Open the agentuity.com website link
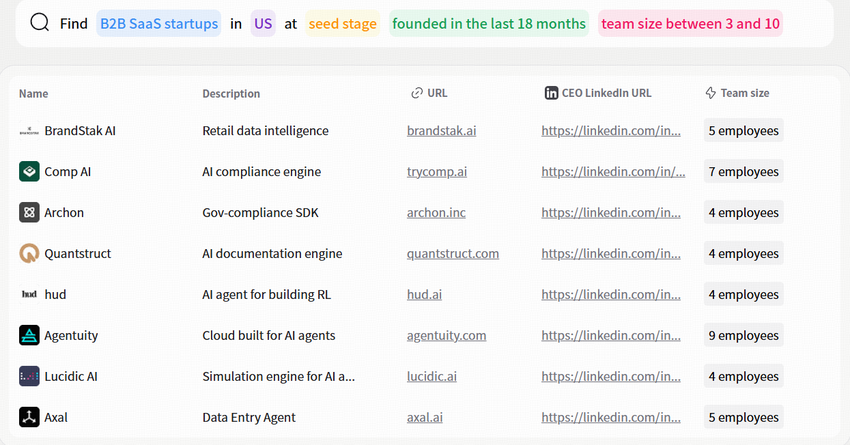Screen dimensions: 850x445 (446, 336)
